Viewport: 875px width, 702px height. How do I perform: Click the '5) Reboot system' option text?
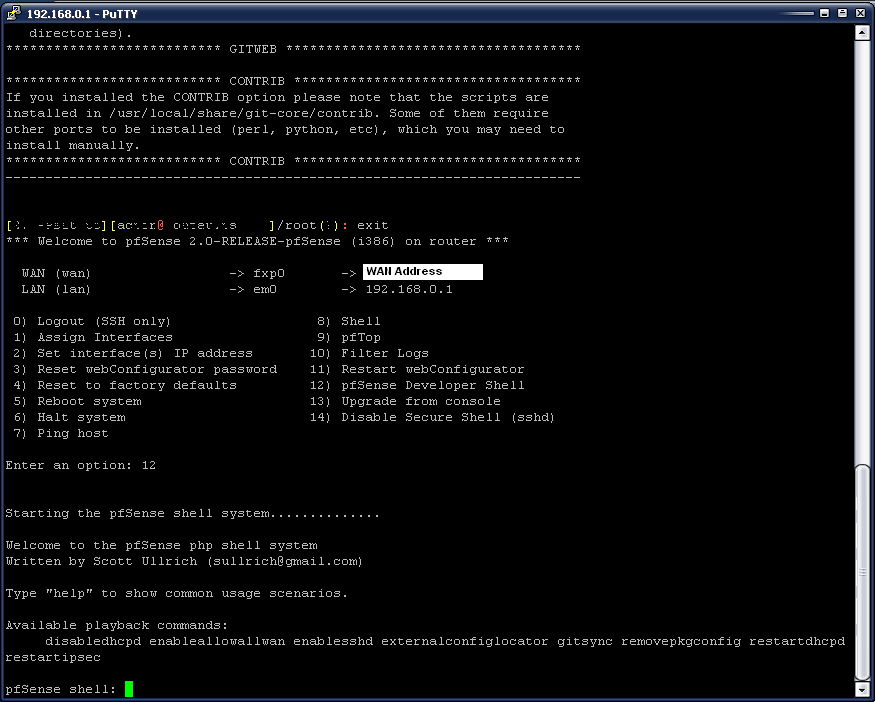click(78, 402)
